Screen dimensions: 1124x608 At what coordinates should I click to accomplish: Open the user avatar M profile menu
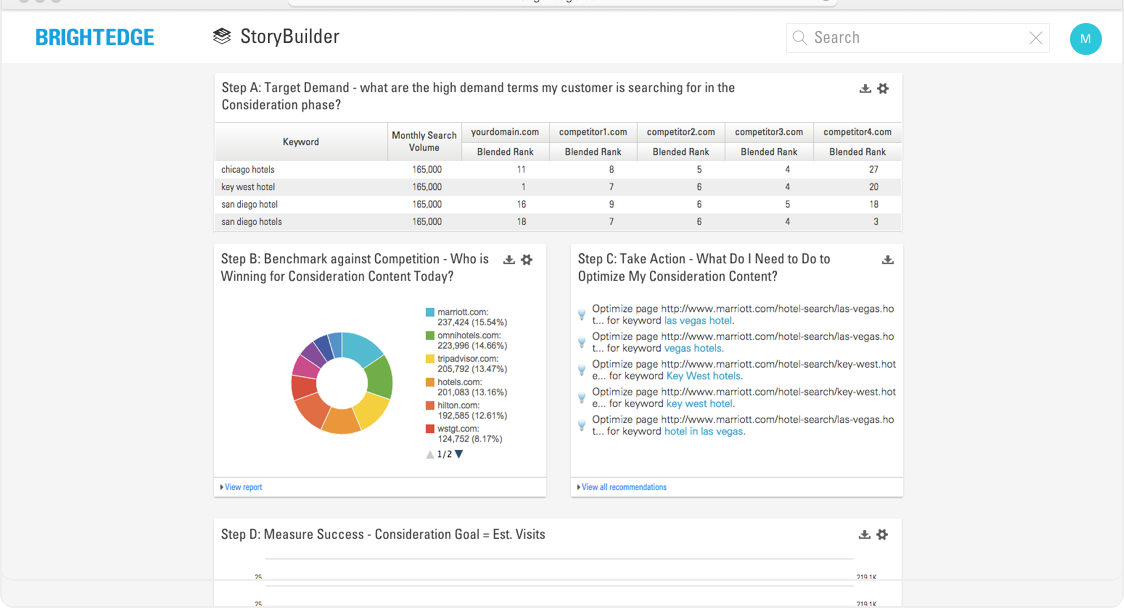[1085, 38]
